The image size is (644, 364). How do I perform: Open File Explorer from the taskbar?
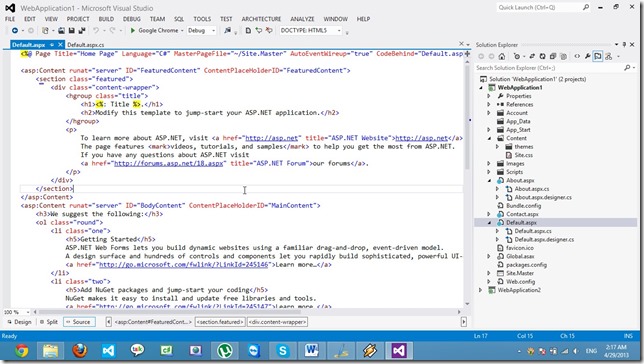click(51, 351)
